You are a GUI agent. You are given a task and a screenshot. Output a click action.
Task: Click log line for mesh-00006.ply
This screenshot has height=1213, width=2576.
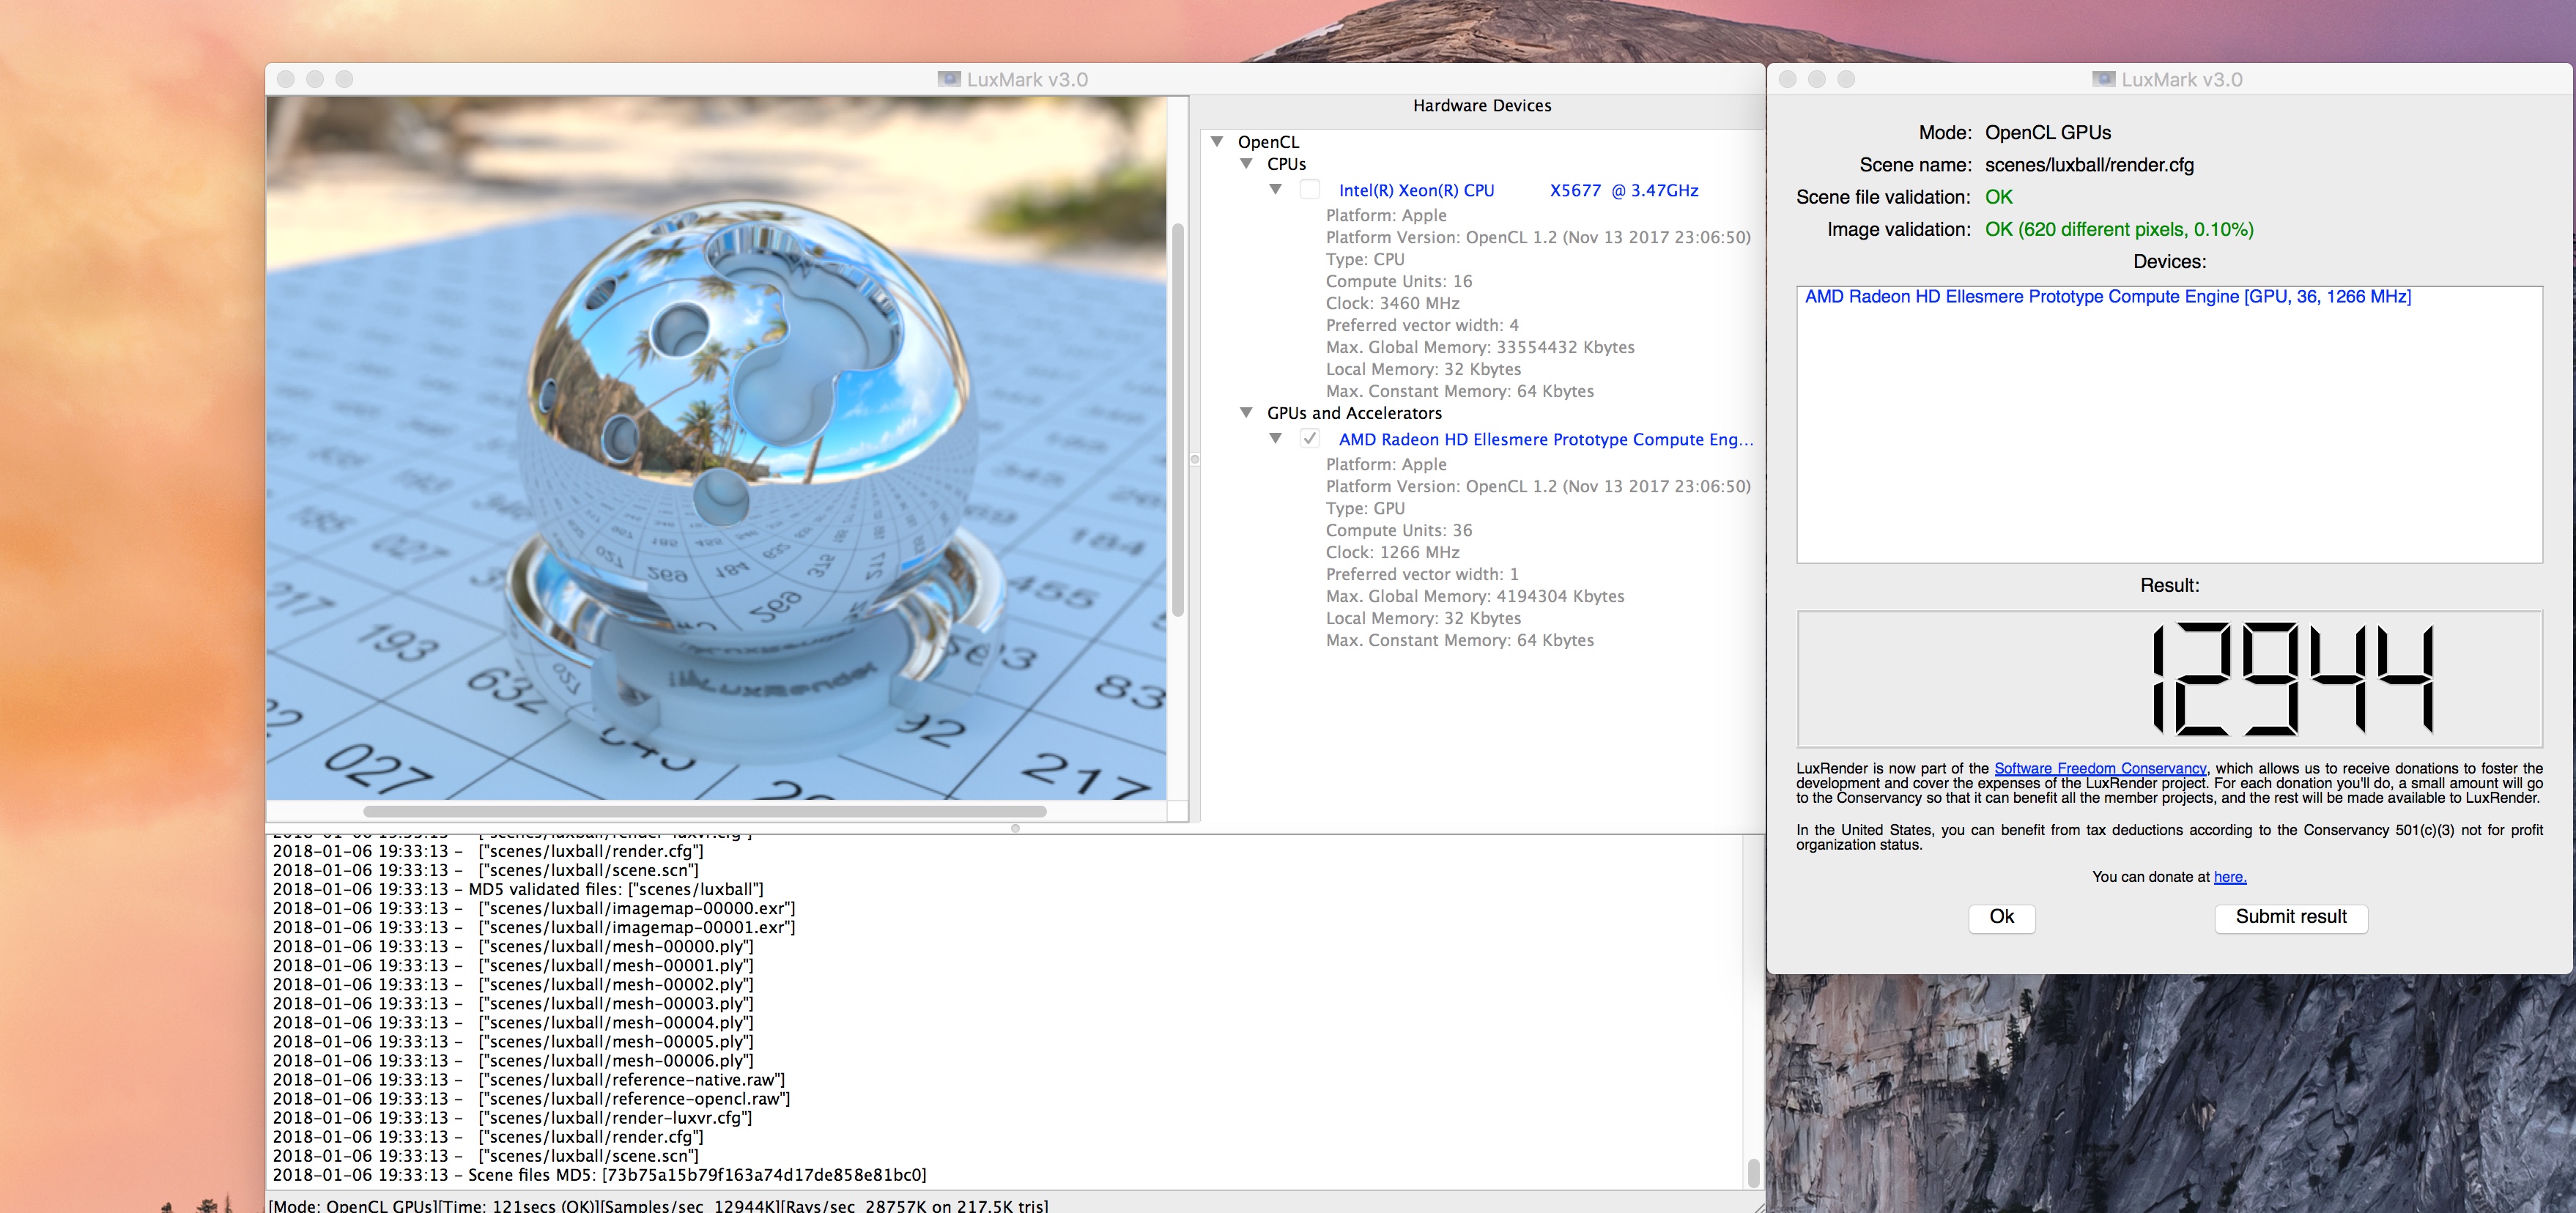point(513,1061)
